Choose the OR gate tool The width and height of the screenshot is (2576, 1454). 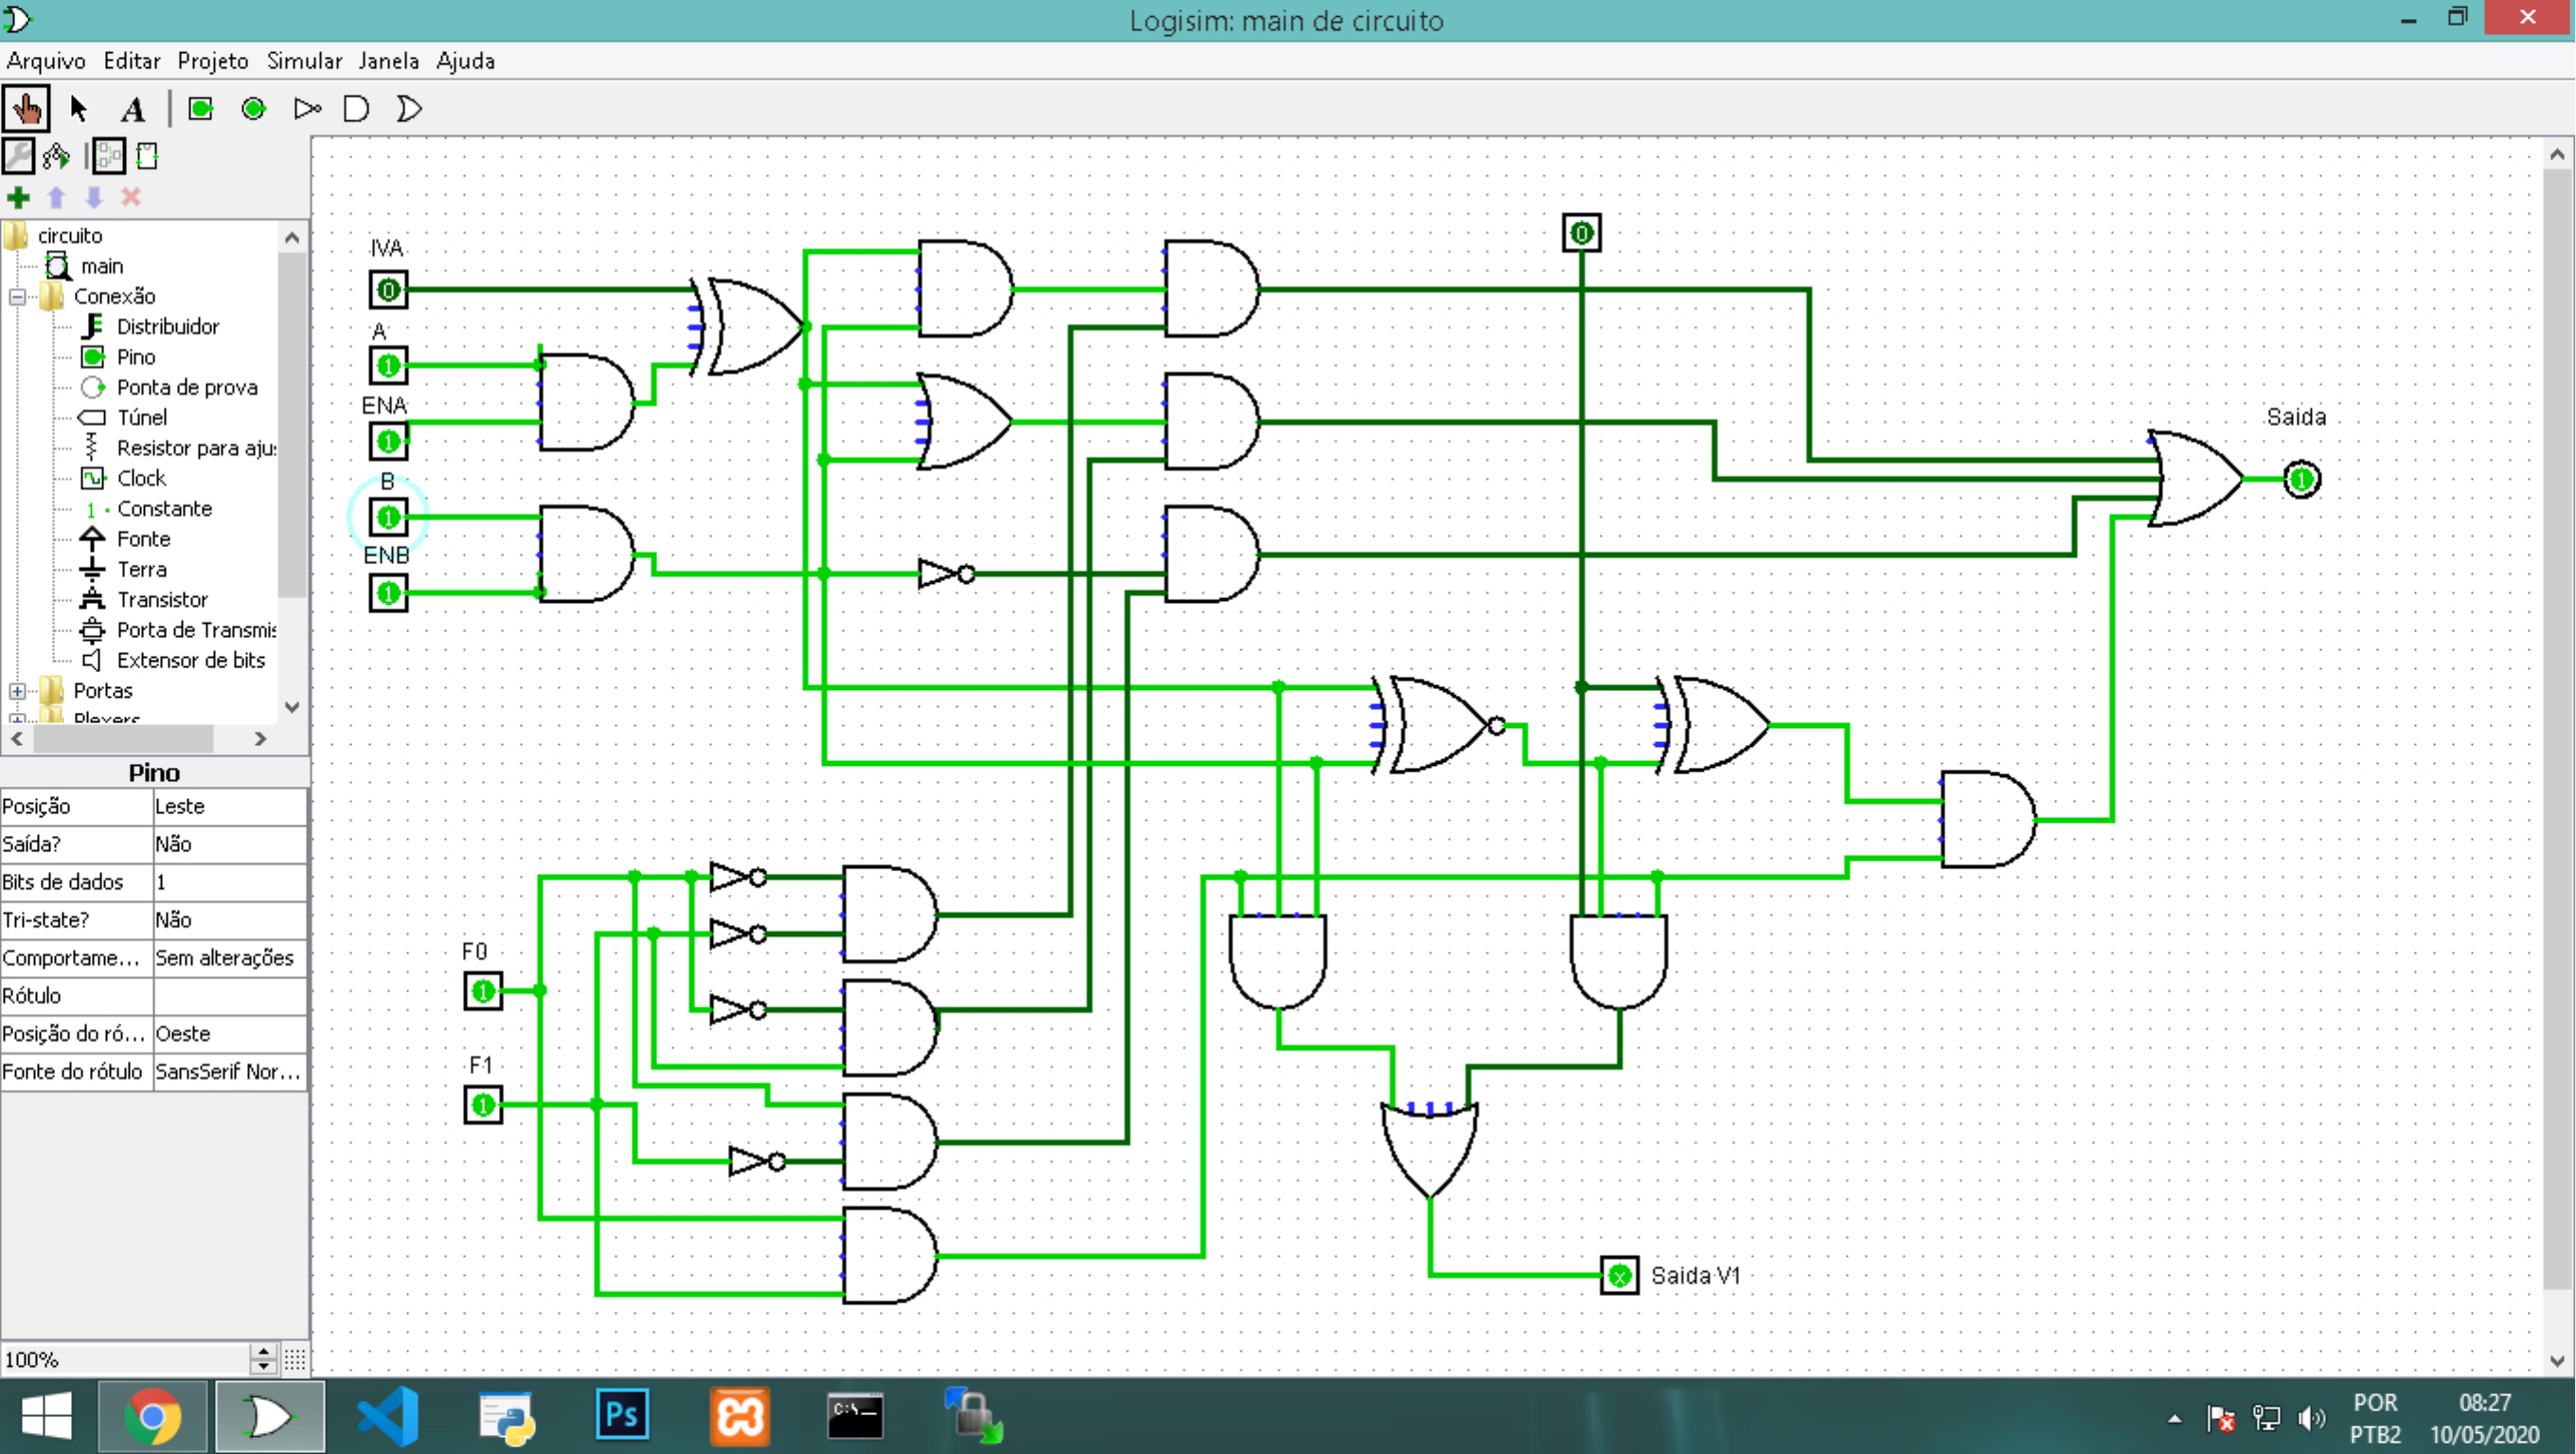[x=409, y=108]
